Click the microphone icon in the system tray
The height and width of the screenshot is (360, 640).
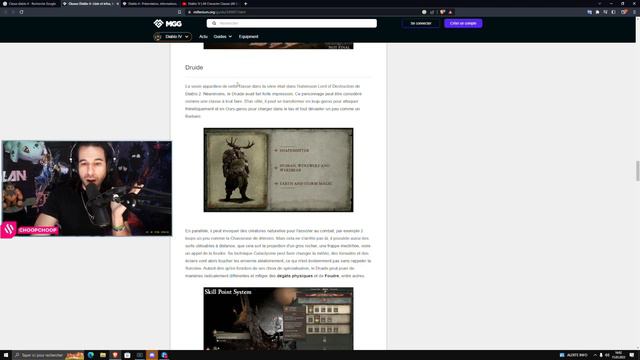601,355
